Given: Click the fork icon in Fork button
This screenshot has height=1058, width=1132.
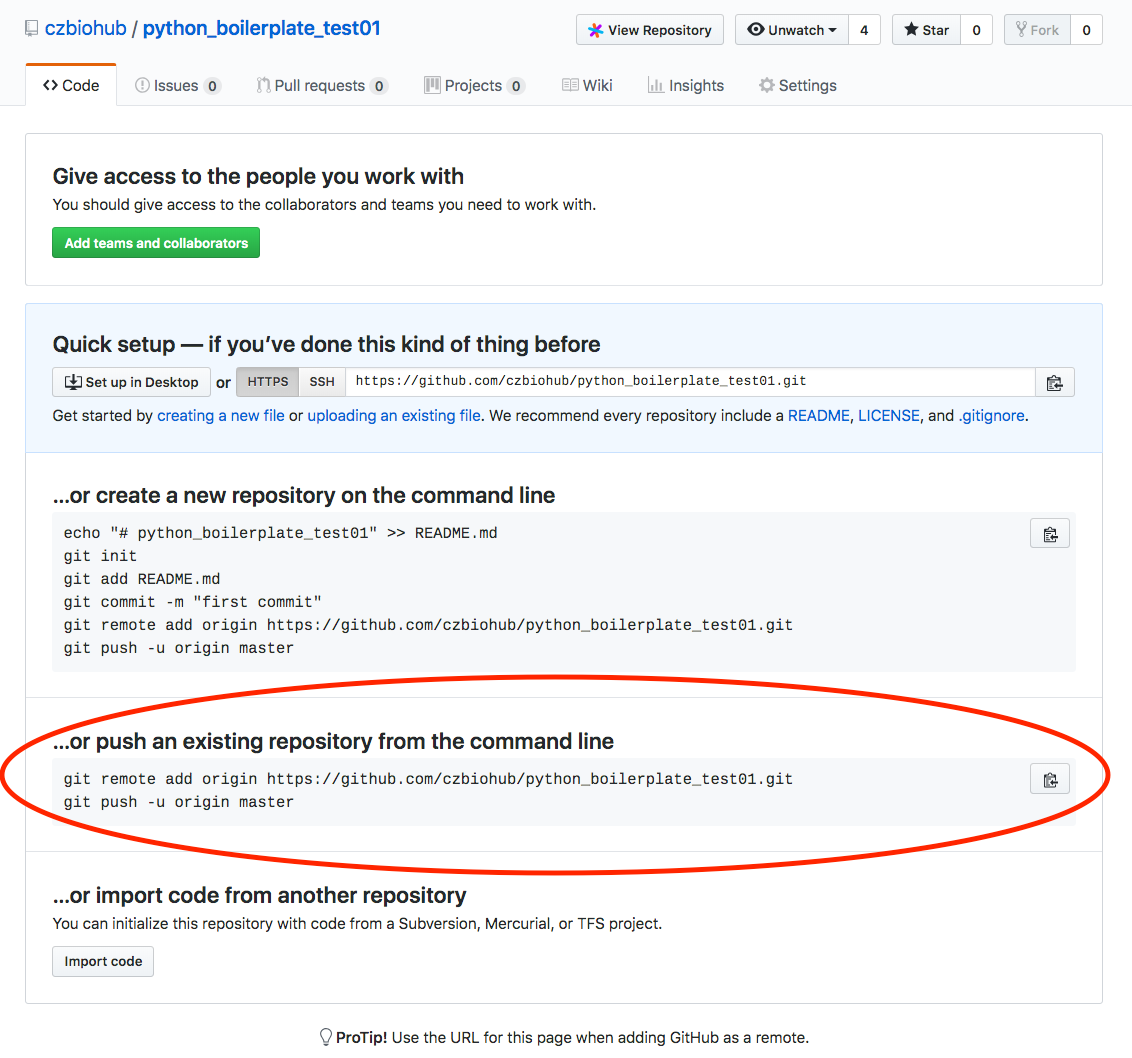Looking at the screenshot, I should (x=1021, y=30).
